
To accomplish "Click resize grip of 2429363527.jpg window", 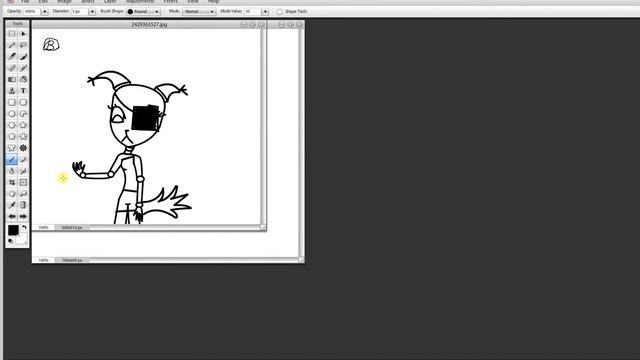I will pos(263,227).
